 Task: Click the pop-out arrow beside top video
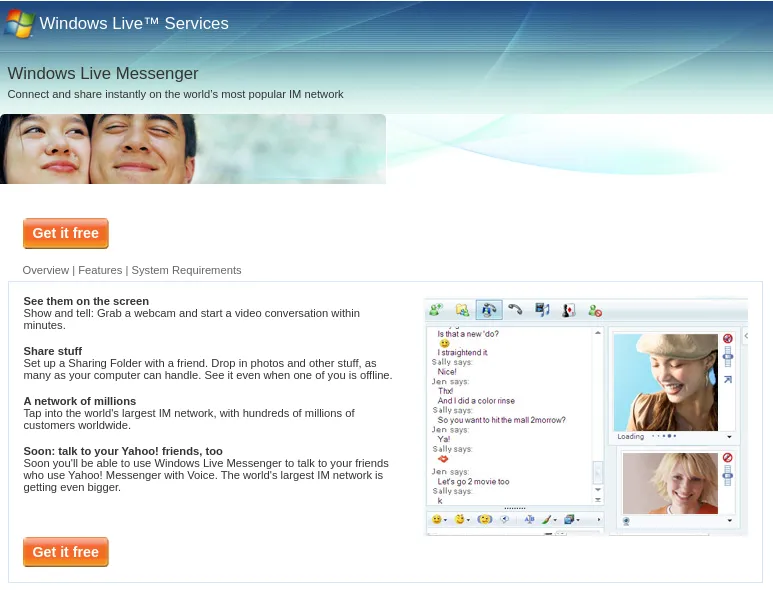click(728, 380)
